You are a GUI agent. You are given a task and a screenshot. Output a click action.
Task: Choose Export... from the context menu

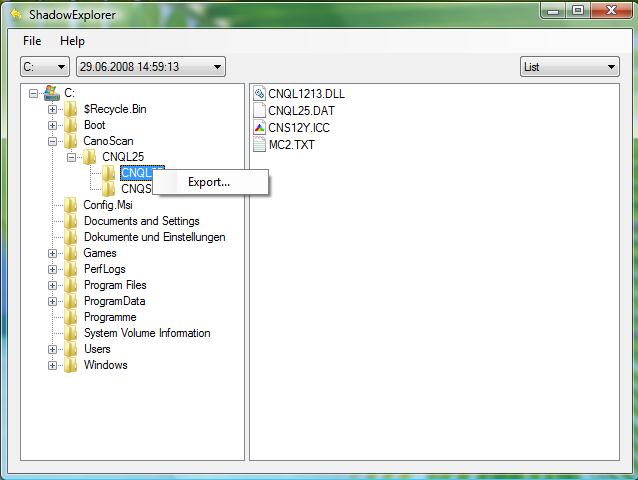[x=209, y=182]
